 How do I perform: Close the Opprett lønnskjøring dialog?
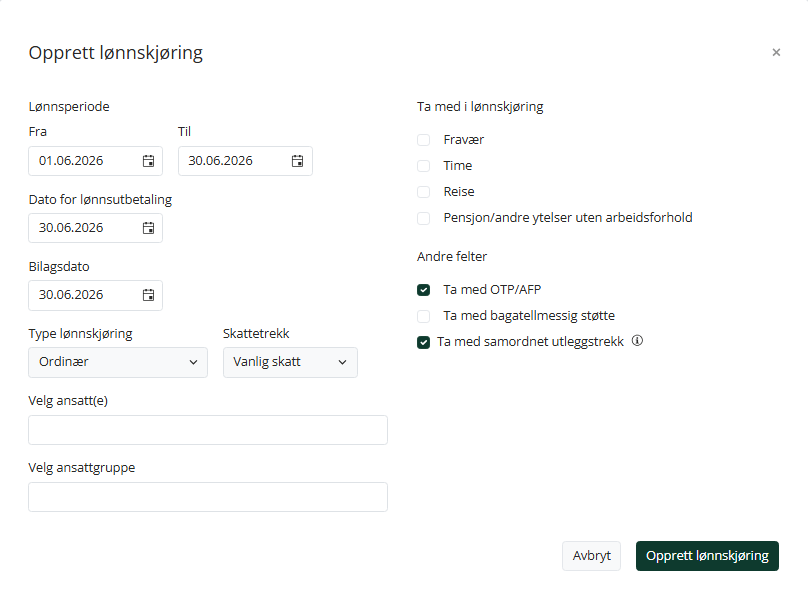(x=776, y=52)
